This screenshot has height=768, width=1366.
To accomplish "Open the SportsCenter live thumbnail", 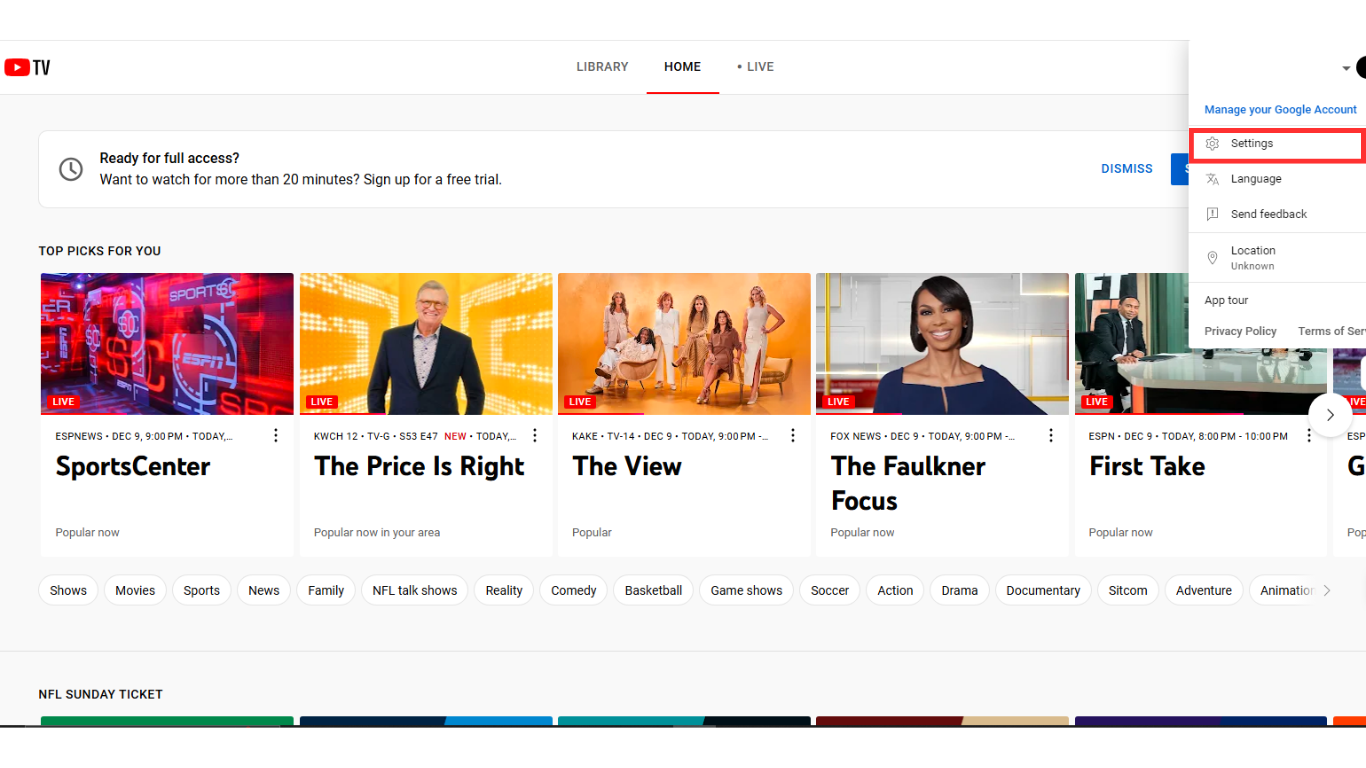I will coord(167,344).
